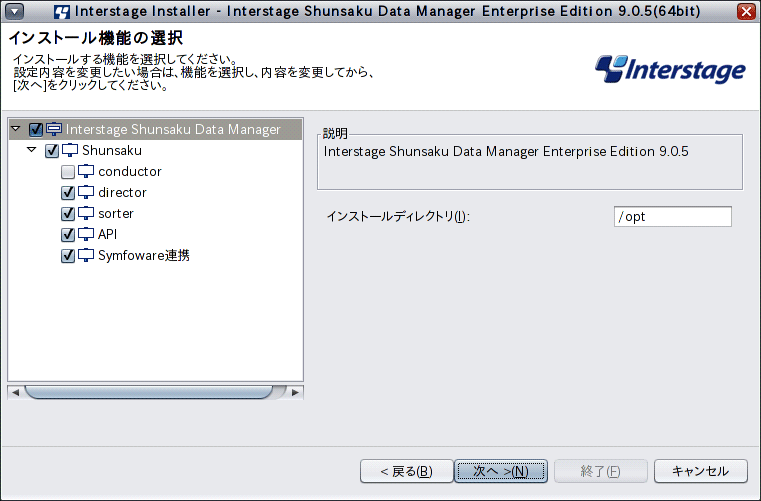This screenshot has height=501, width=761.
Task: Click the Interstage Installer title bar icon
Action: tap(62, 11)
